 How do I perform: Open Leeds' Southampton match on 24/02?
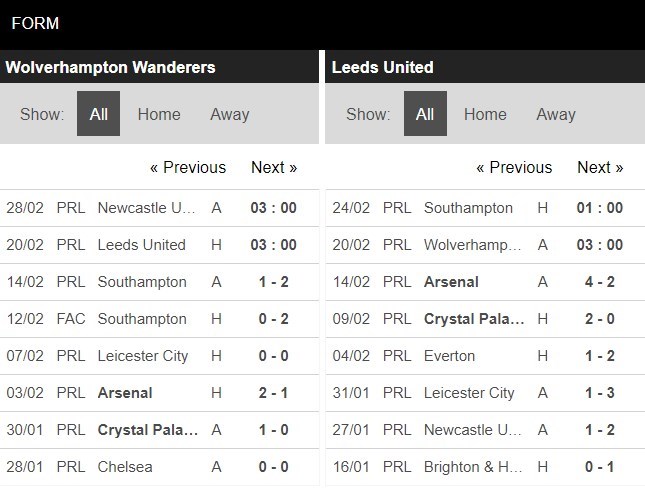[x=468, y=208]
